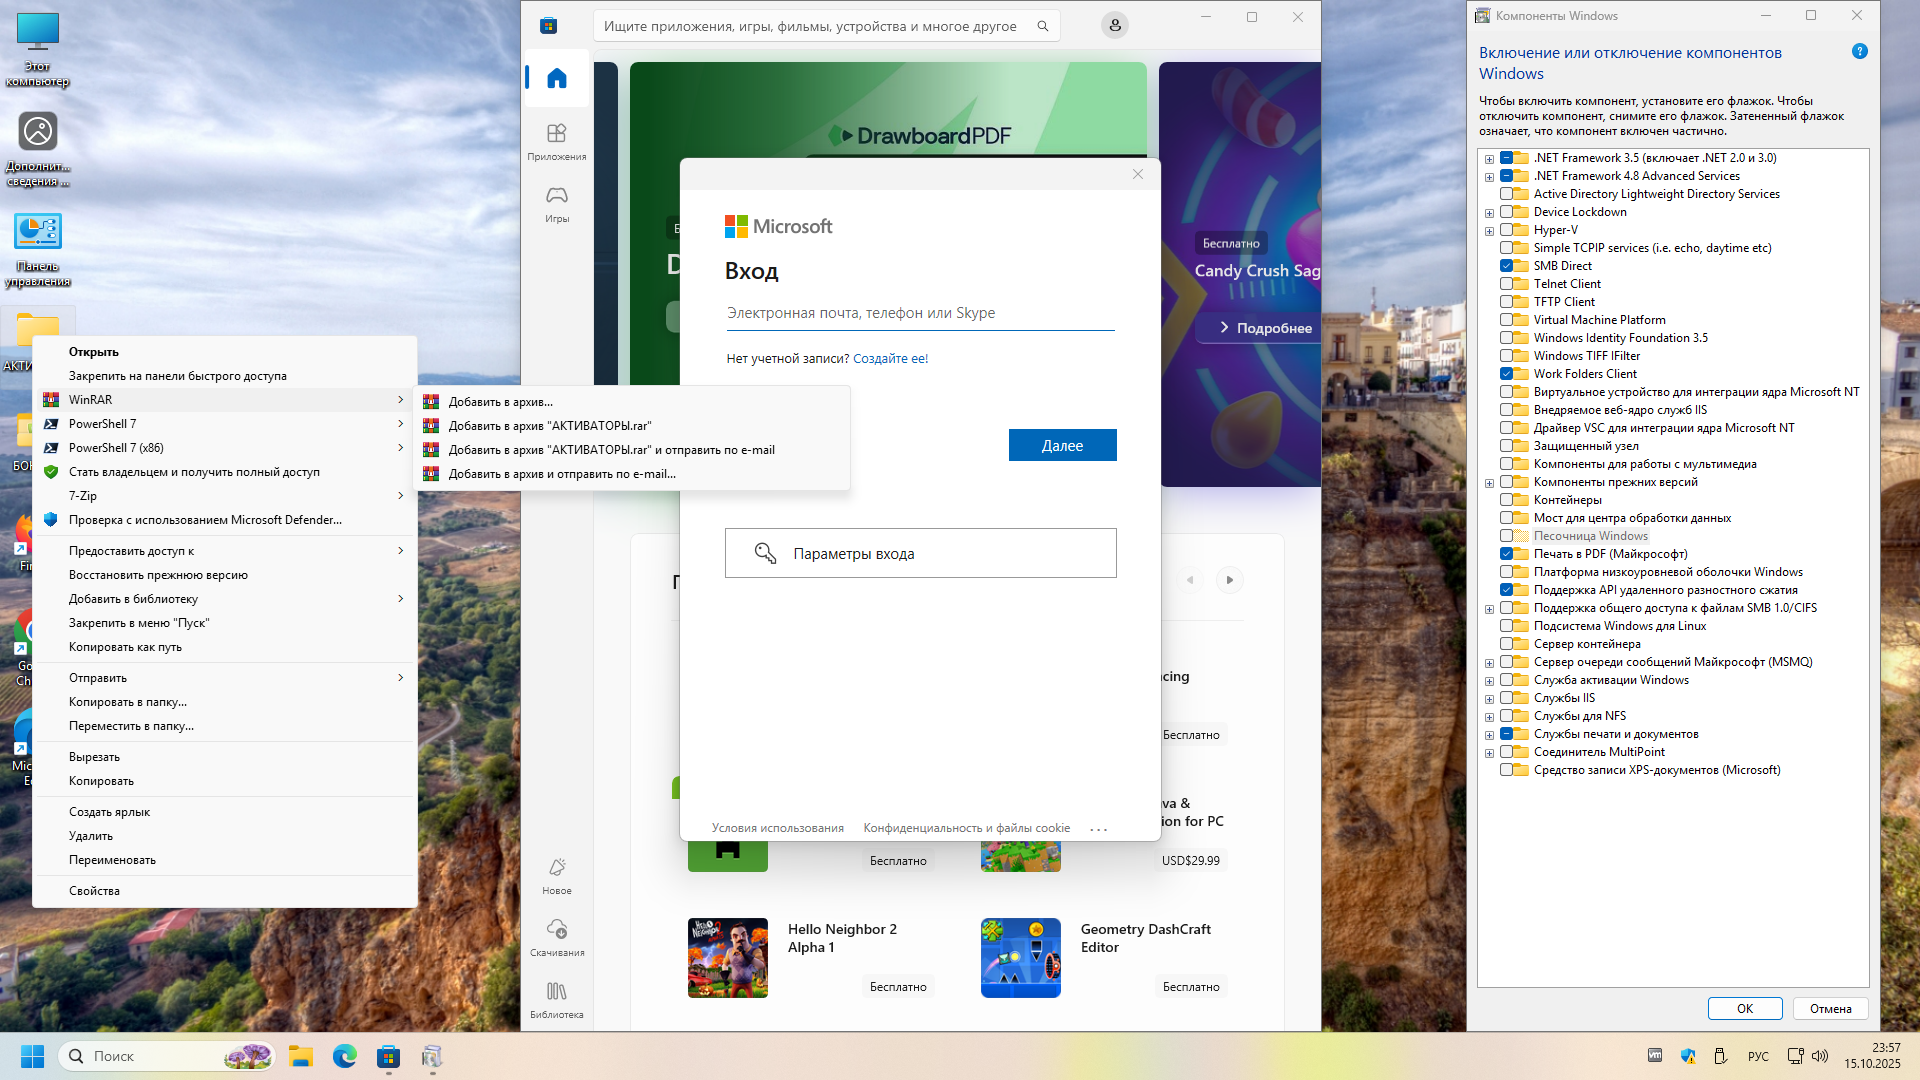
Task: Open the Apps (Приложения) sidebar section
Action: (x=557, y=141)
